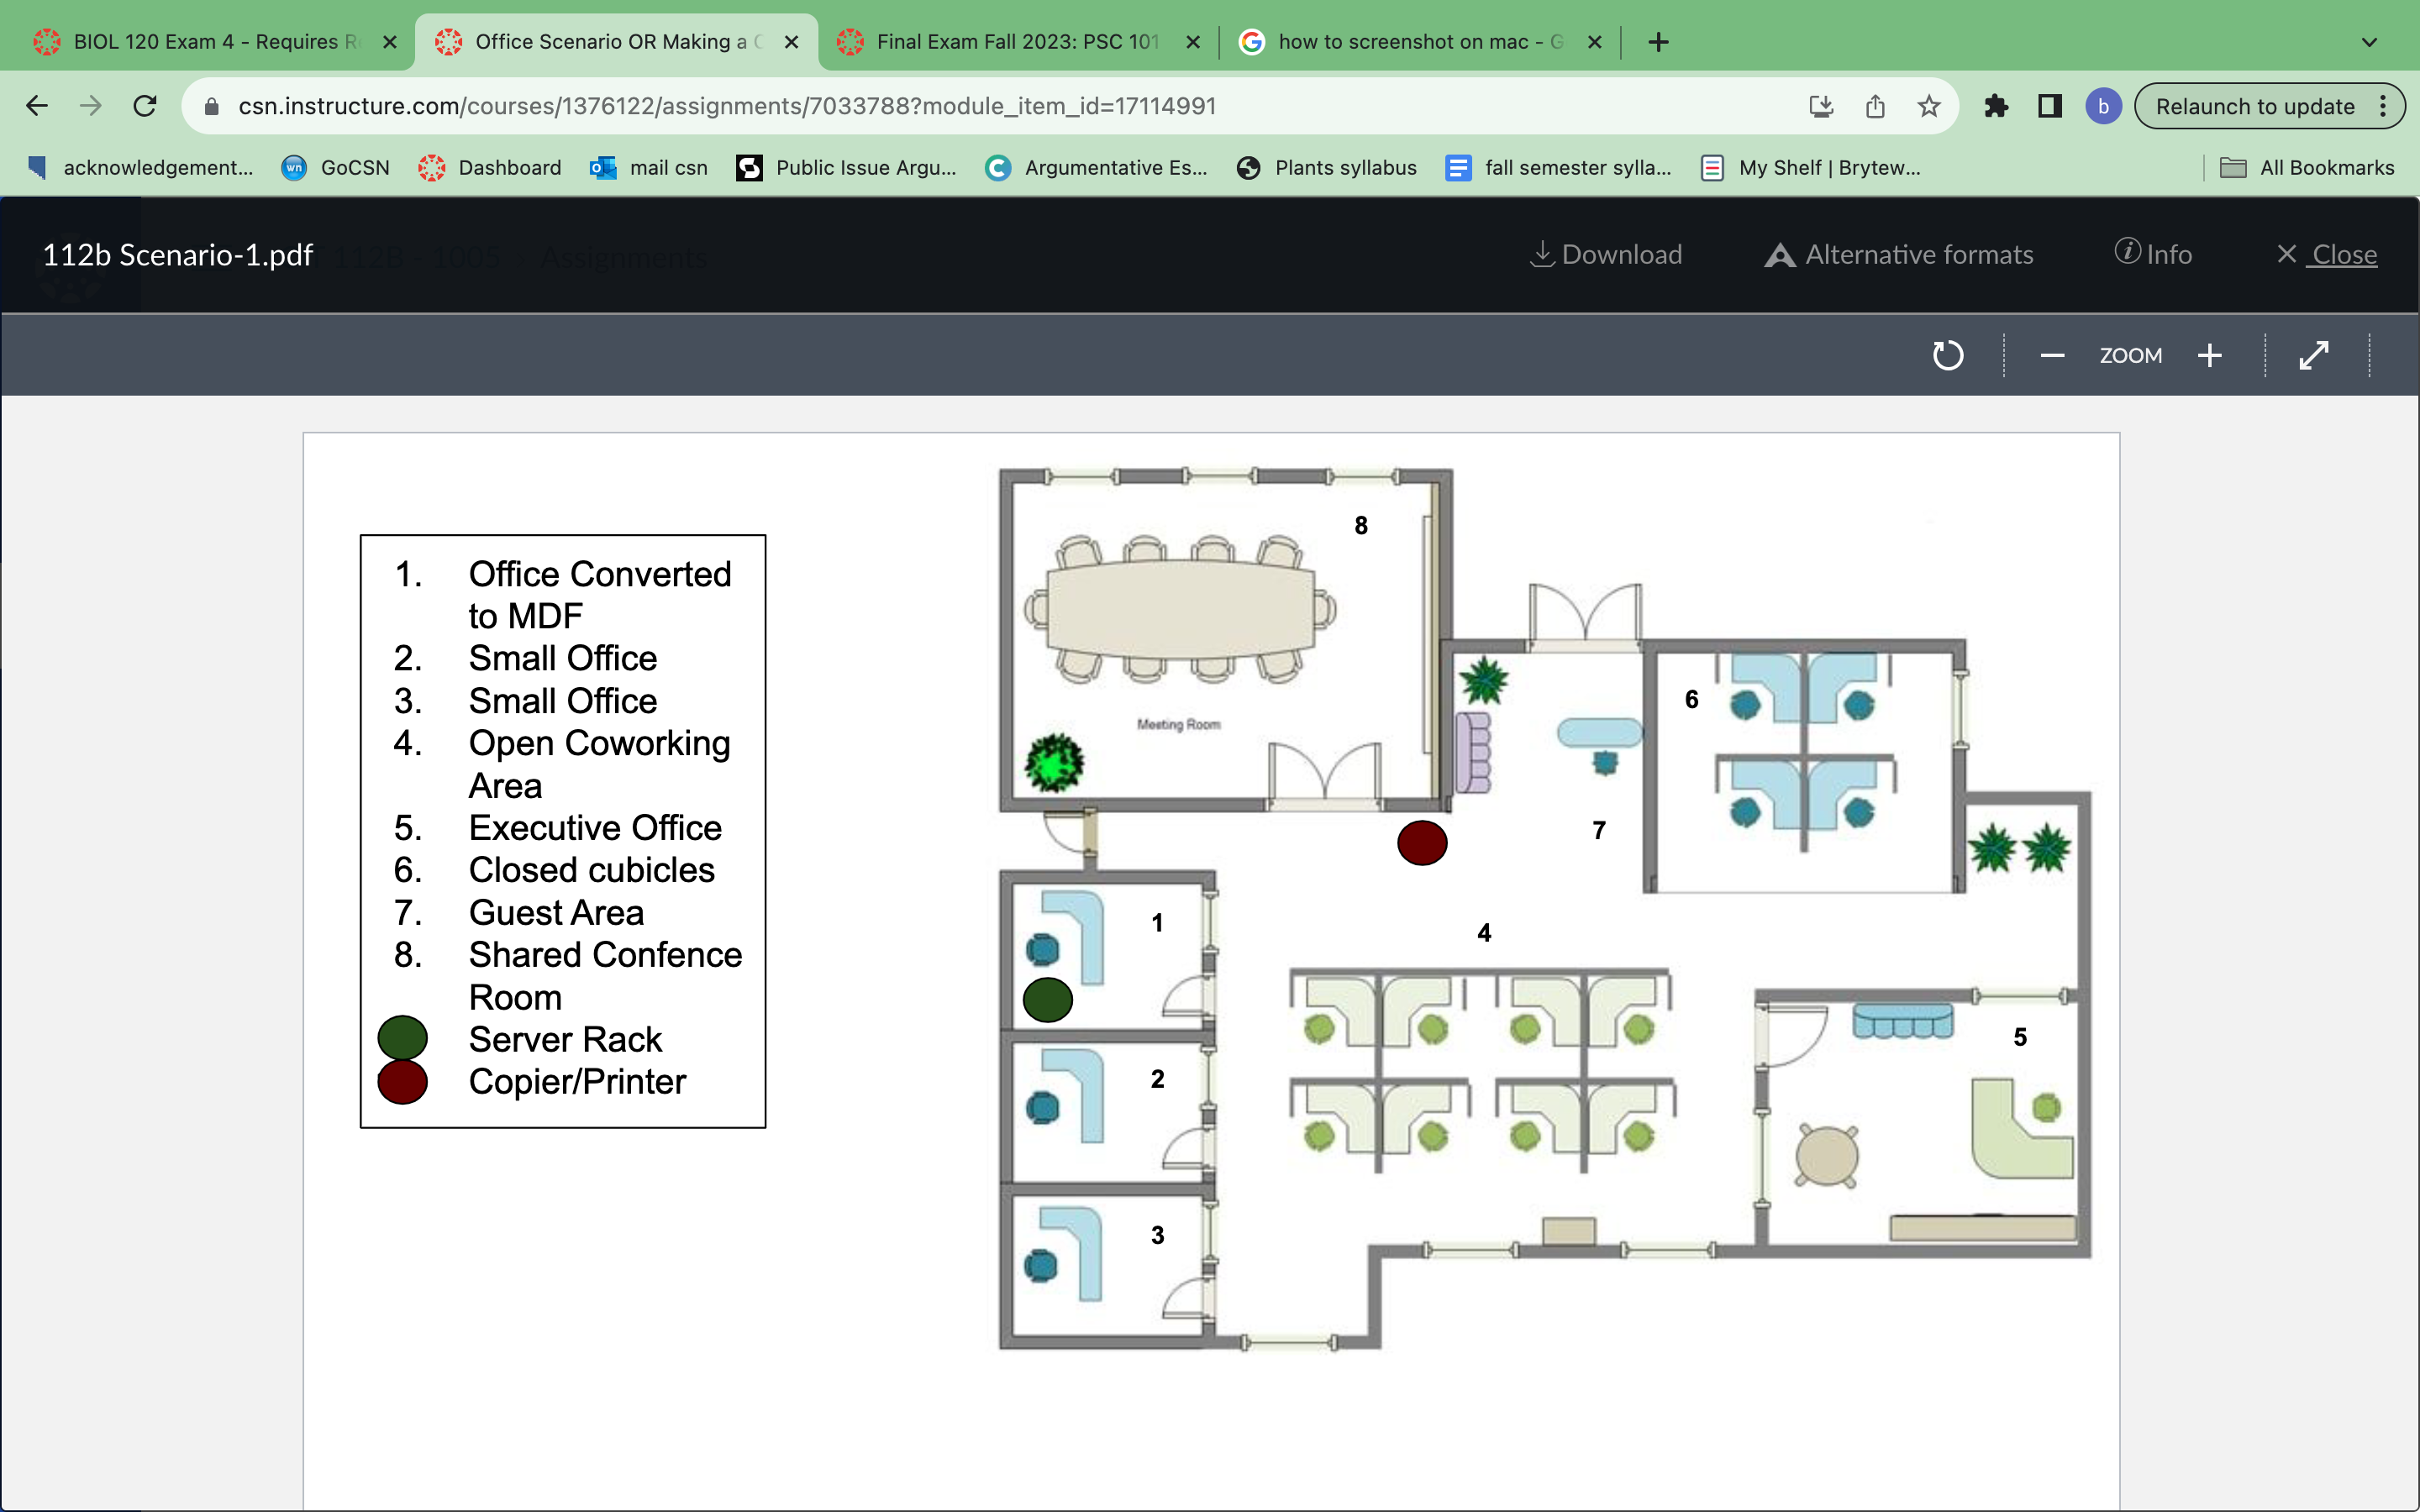Open the Extensions puzzle icon

[1996, 106]
